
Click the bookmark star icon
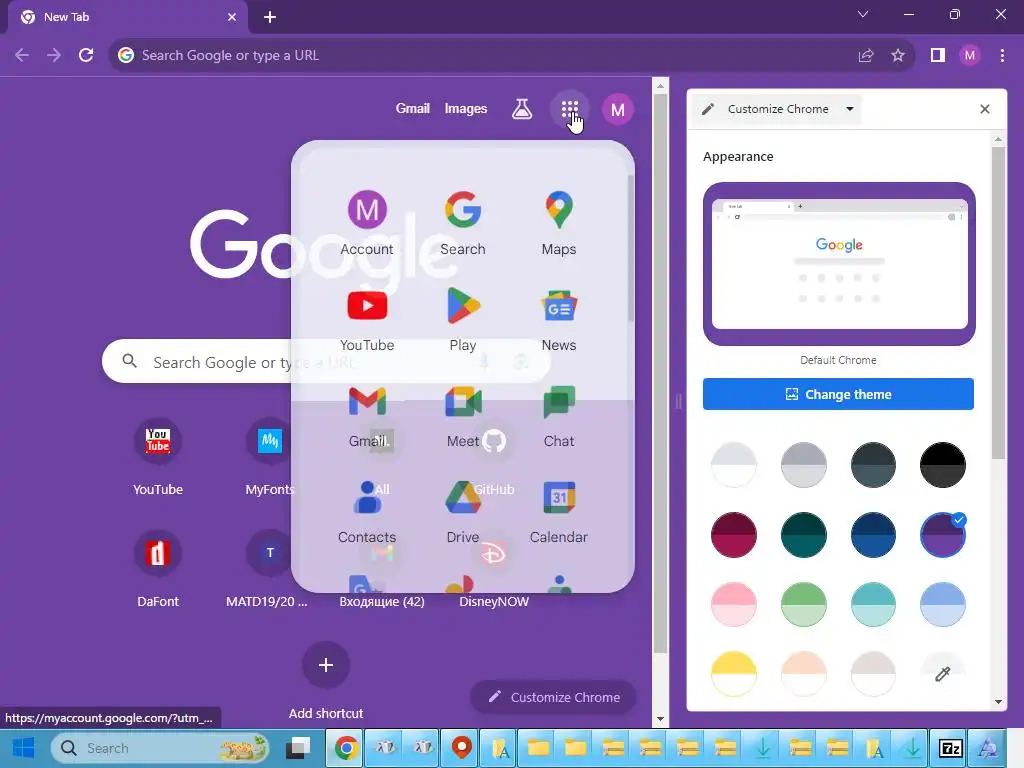coord(898,56)
